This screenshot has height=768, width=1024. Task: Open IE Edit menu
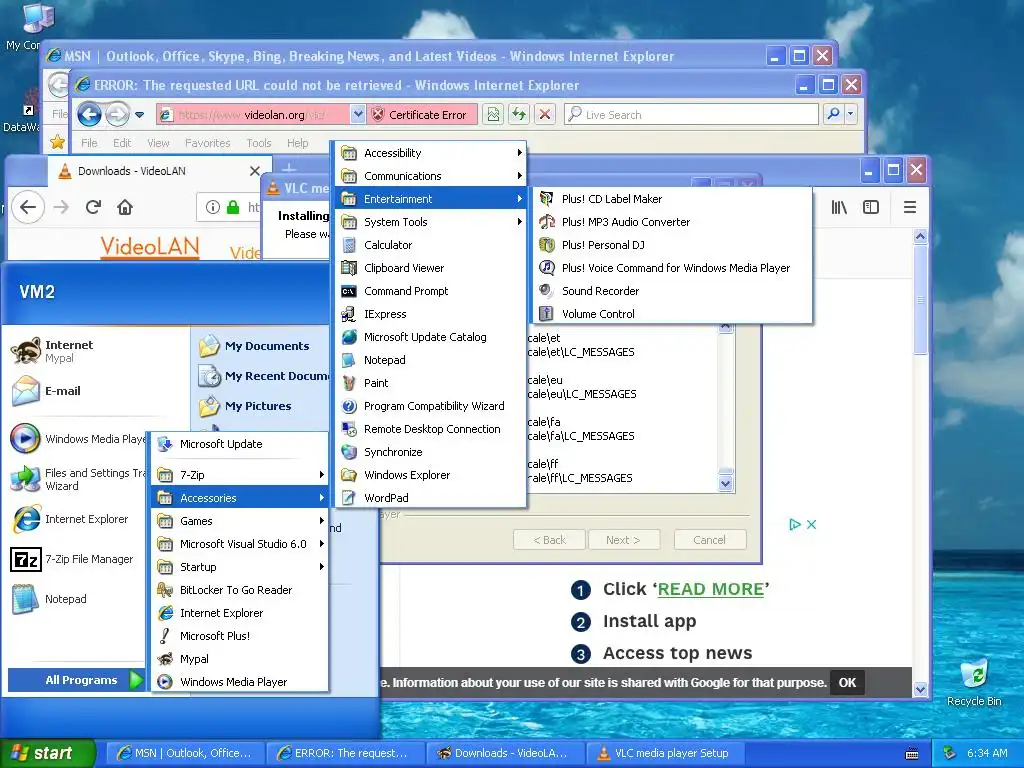pyautogui.click(x=121, y=143)
